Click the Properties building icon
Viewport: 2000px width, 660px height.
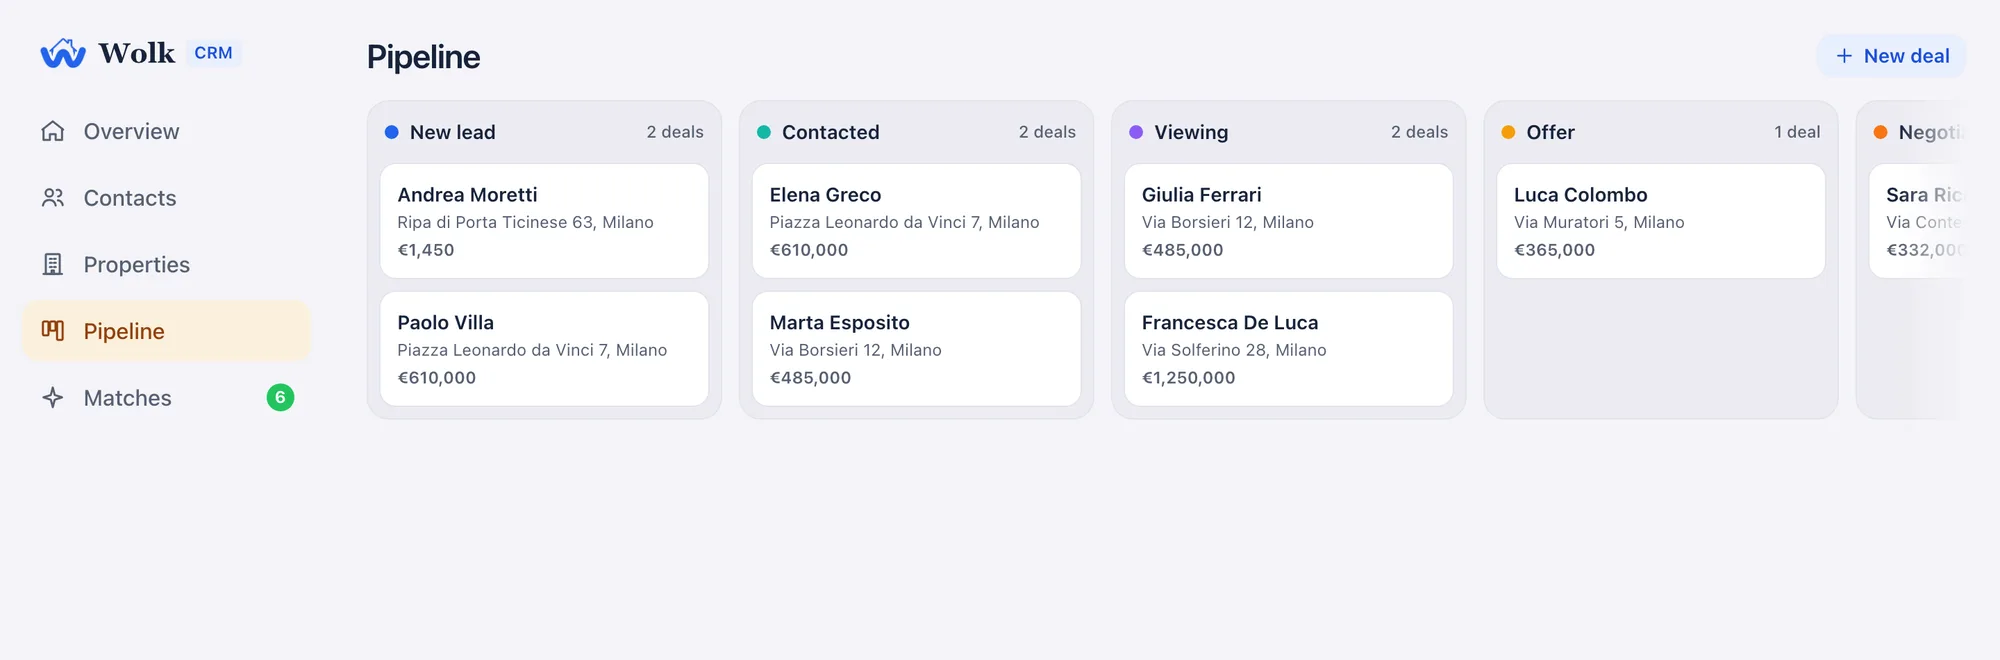pyautogui.click(x=53, y=264)
